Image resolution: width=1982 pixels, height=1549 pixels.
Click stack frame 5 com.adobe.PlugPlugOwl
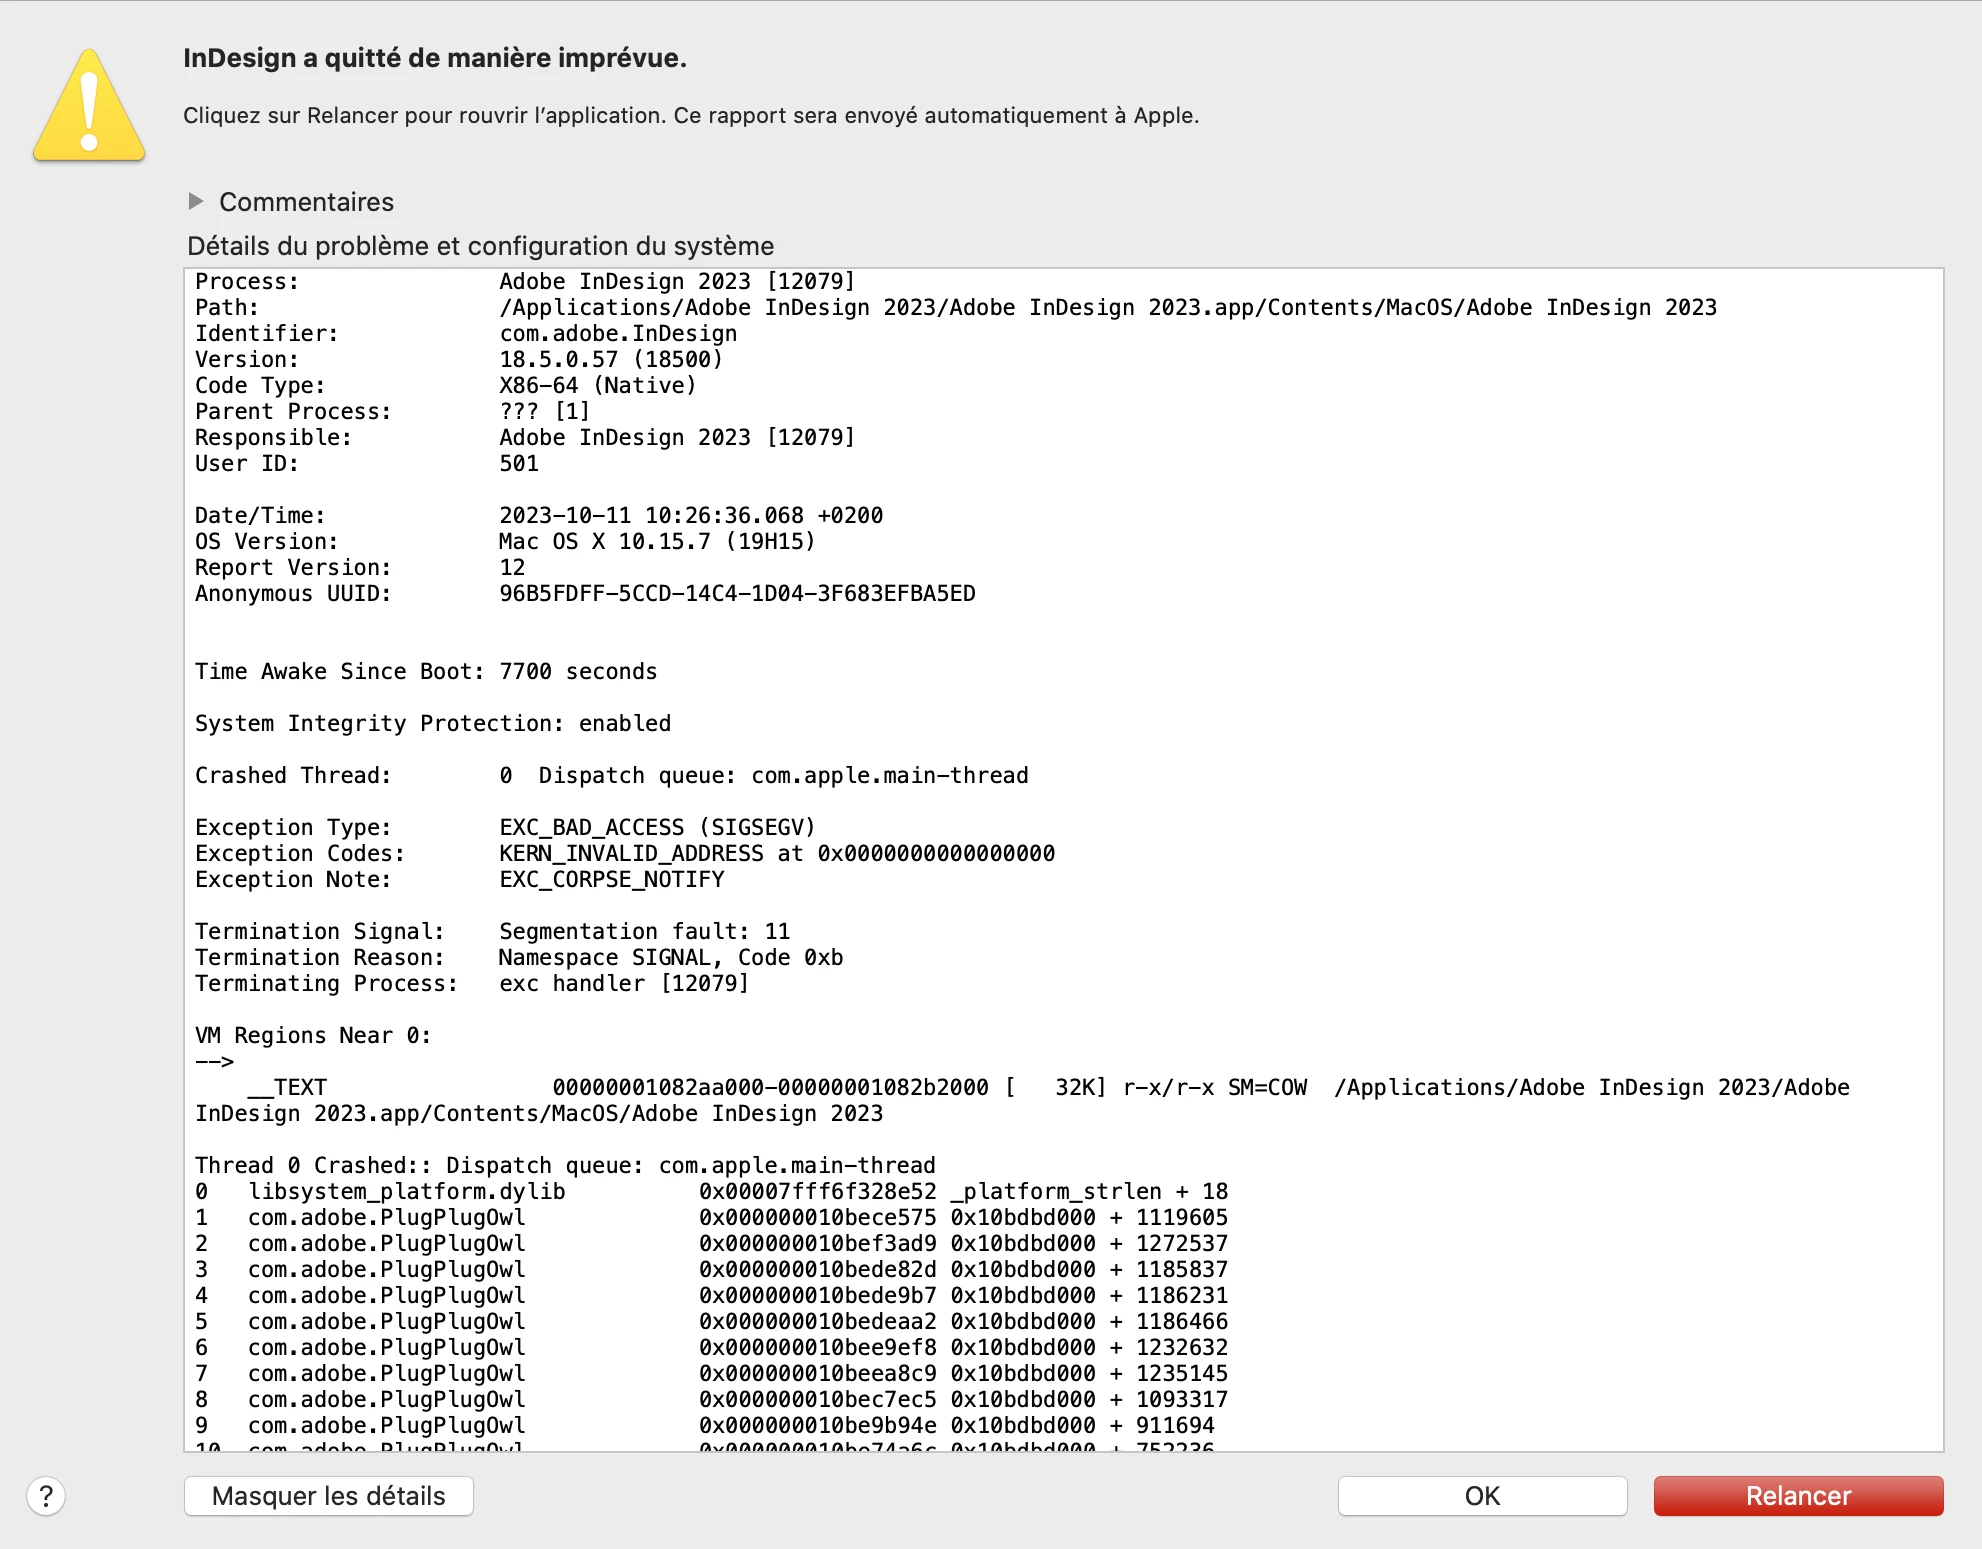tap(386, 1321)
